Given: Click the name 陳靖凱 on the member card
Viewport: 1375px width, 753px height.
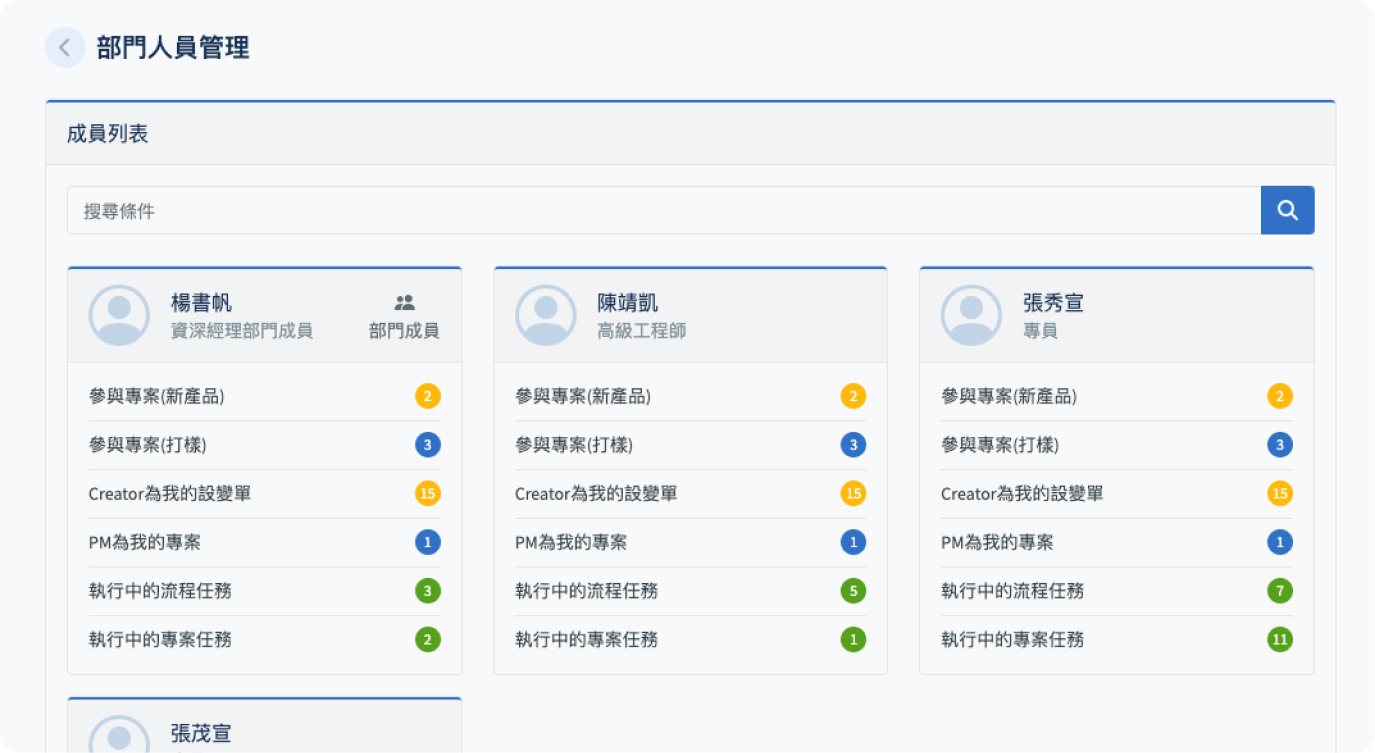Looking at the screenshot, I should pyautogui.click(x=628, y=303).
